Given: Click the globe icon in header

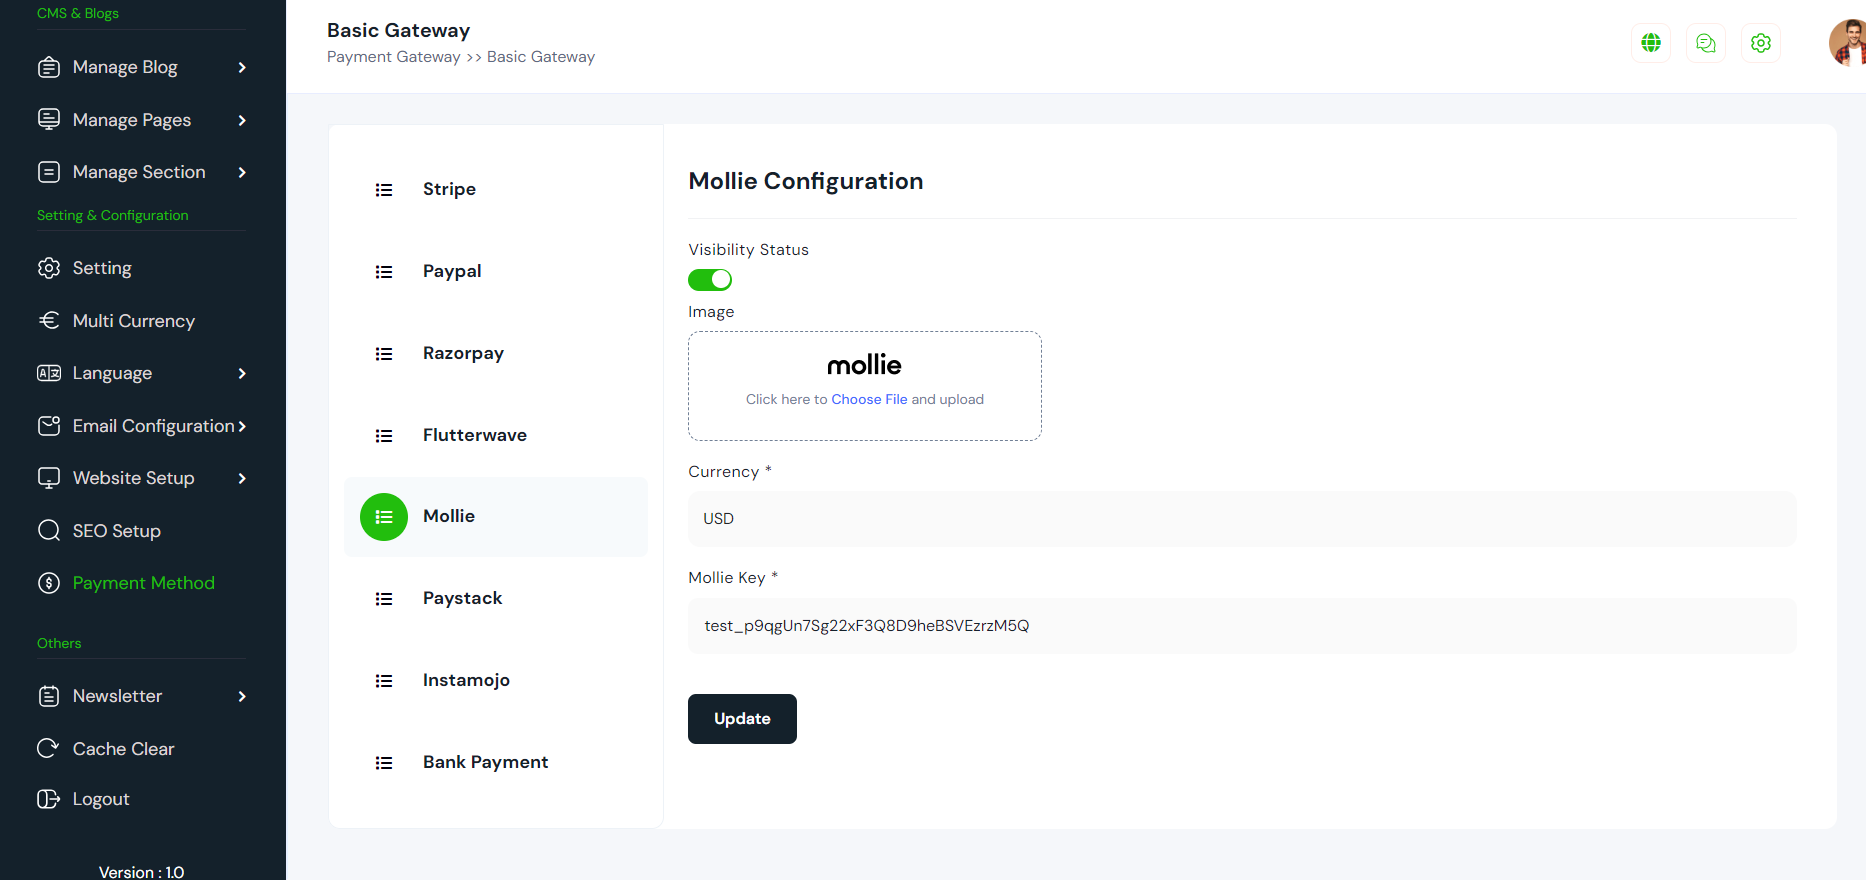Looking at the screenshot, I should click(x=1651, y=43).
